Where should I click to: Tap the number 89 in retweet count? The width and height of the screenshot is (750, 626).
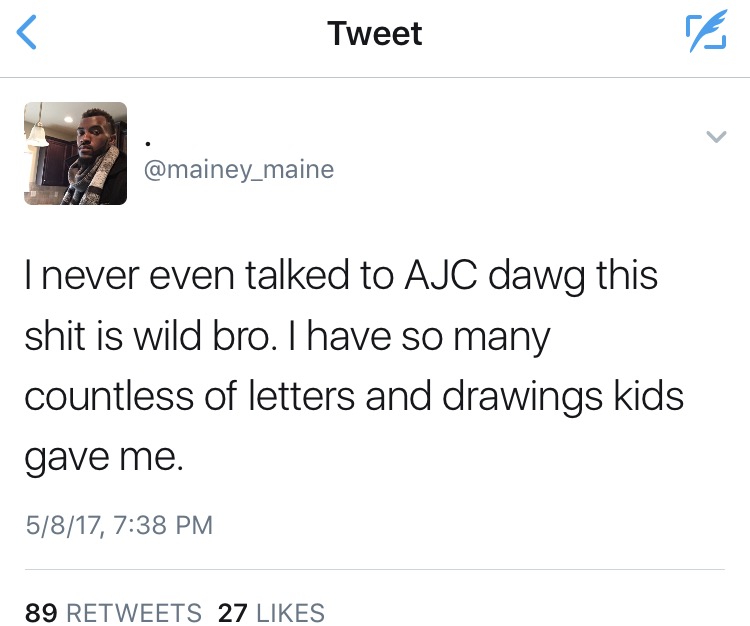pos(41,612)
